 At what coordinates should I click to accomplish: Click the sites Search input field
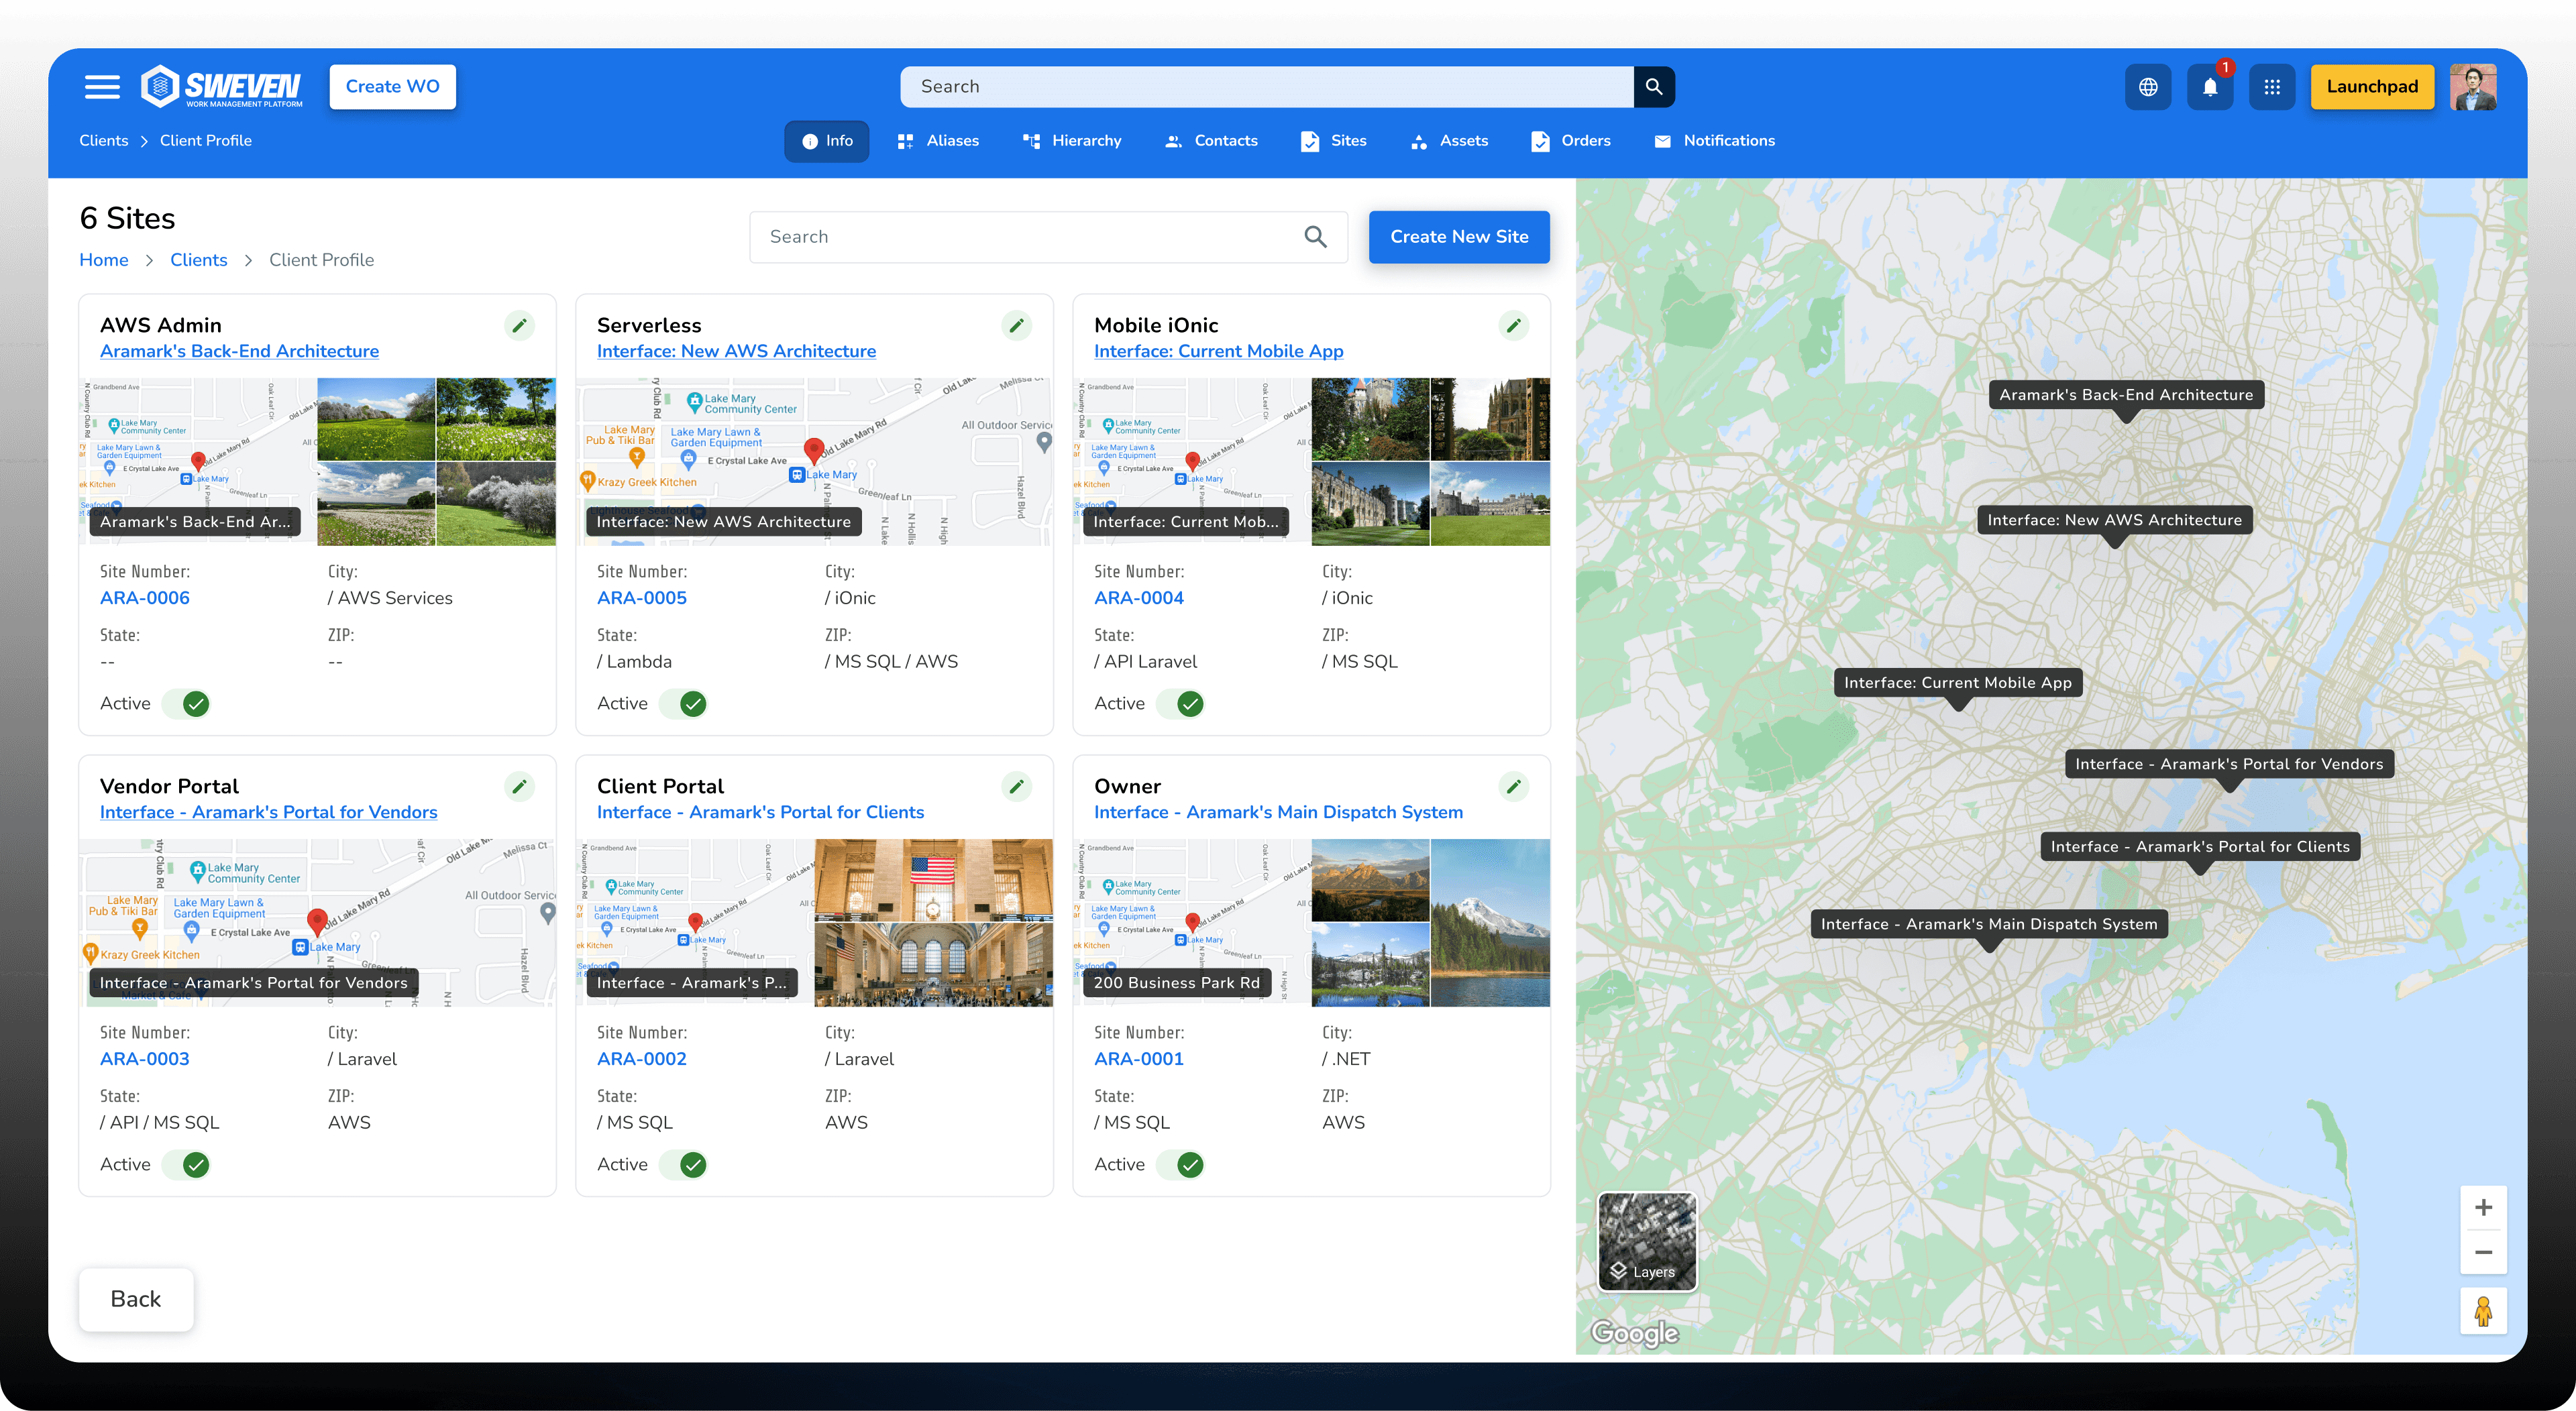click(x=1030, y=237)
